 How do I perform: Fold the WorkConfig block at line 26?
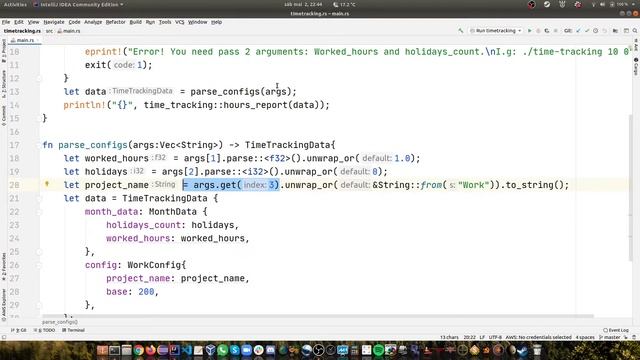point(39,265)
